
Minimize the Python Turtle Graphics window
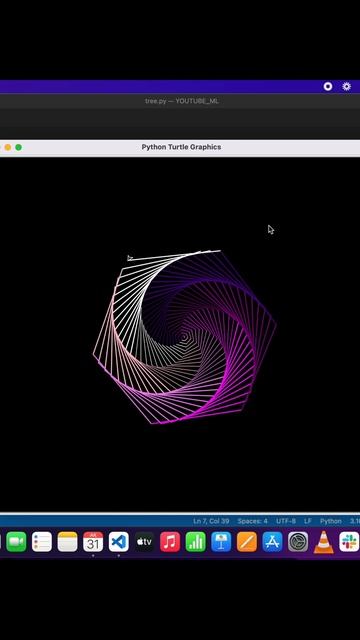pos(8,147)
